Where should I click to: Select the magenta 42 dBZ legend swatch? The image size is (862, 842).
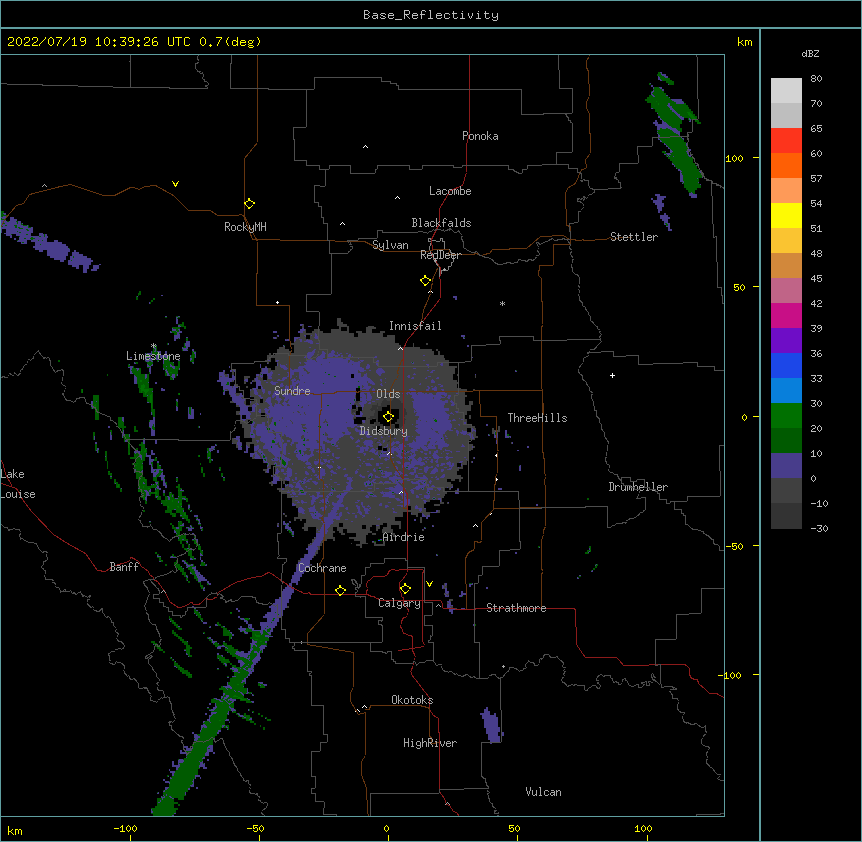click(786, 315)
